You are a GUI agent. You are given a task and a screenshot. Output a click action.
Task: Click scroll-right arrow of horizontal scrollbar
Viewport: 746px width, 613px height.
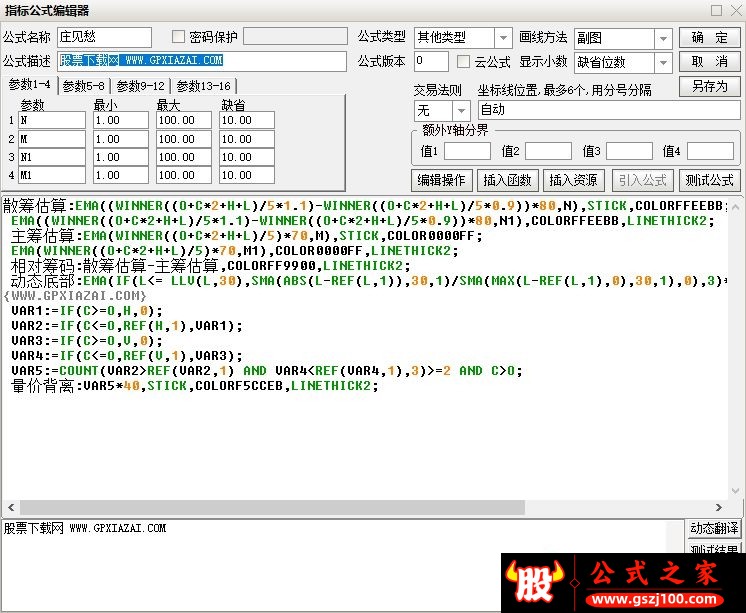[719, 507]
